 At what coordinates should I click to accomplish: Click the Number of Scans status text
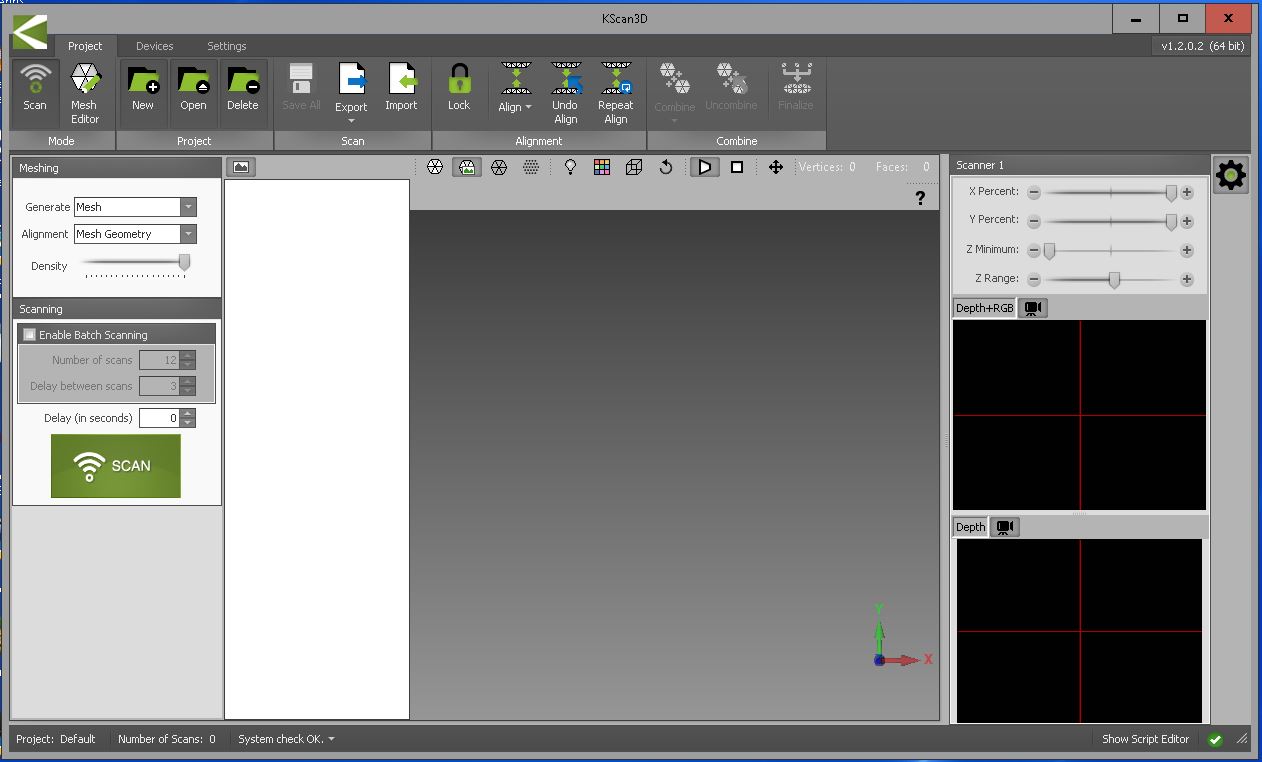pyautogui.click(x=167, y=739)
